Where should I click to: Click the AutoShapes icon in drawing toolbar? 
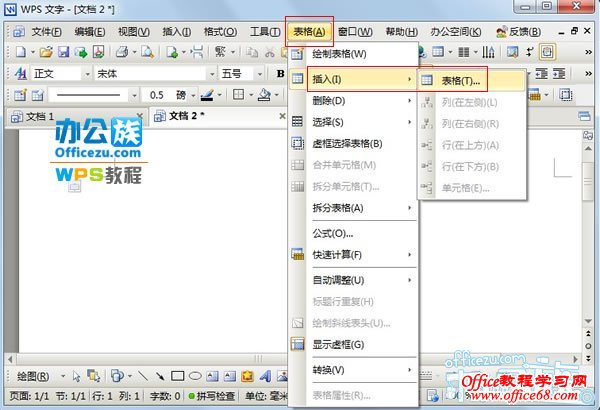coord(117,376)
